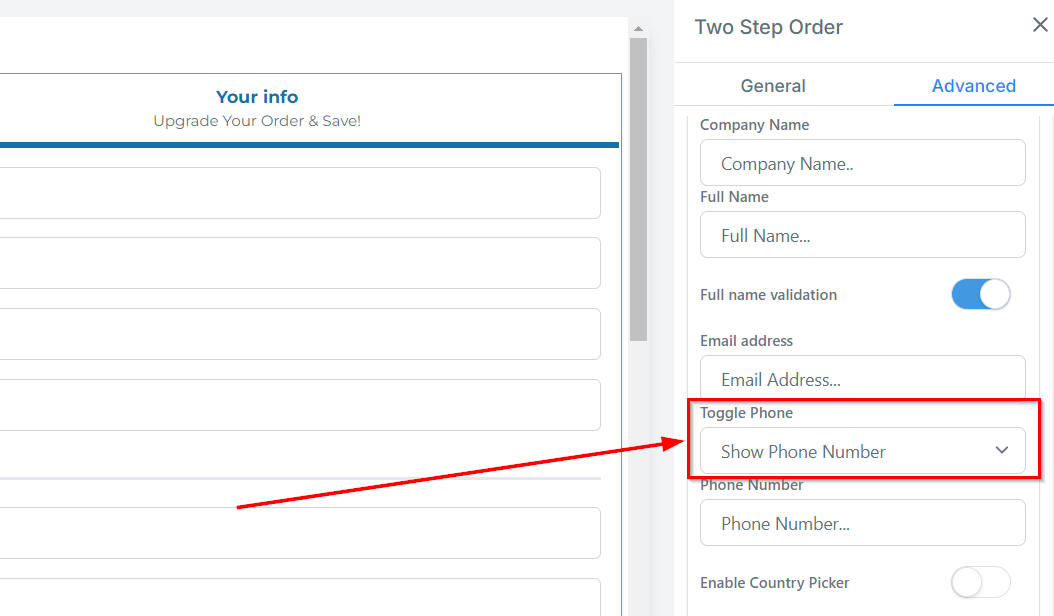Click the fourth field under Your info
The height and width of the screenshot is (616, 1054).
tap(300, 405)
